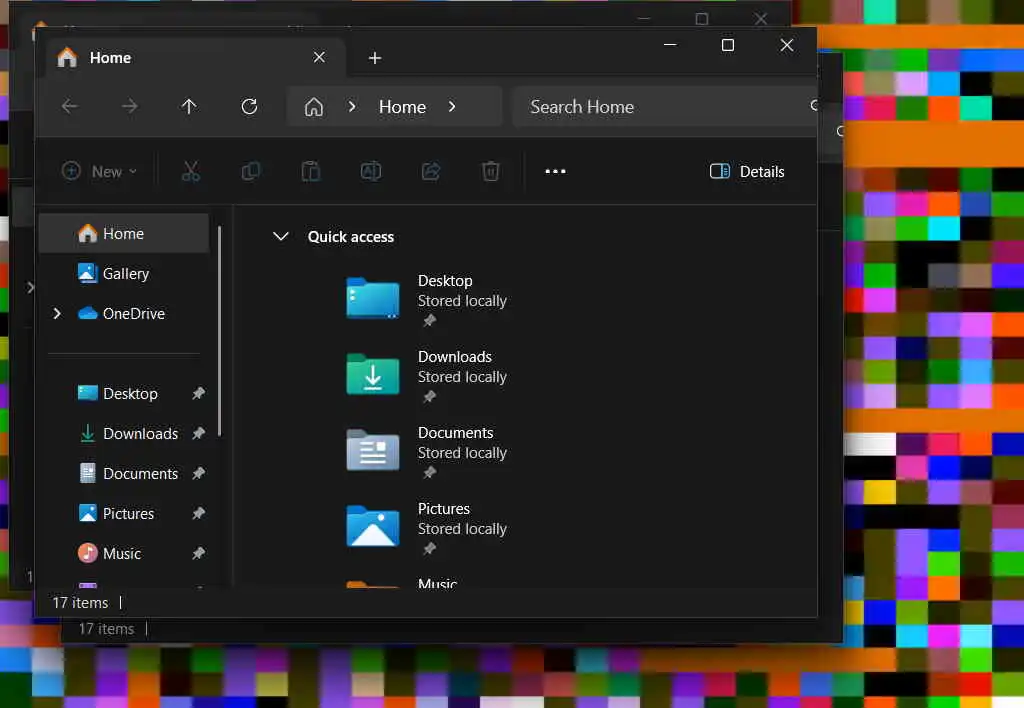Open the See more ellipsis menu
Screen dimensions: 1024x708
(x=555, y=171)
